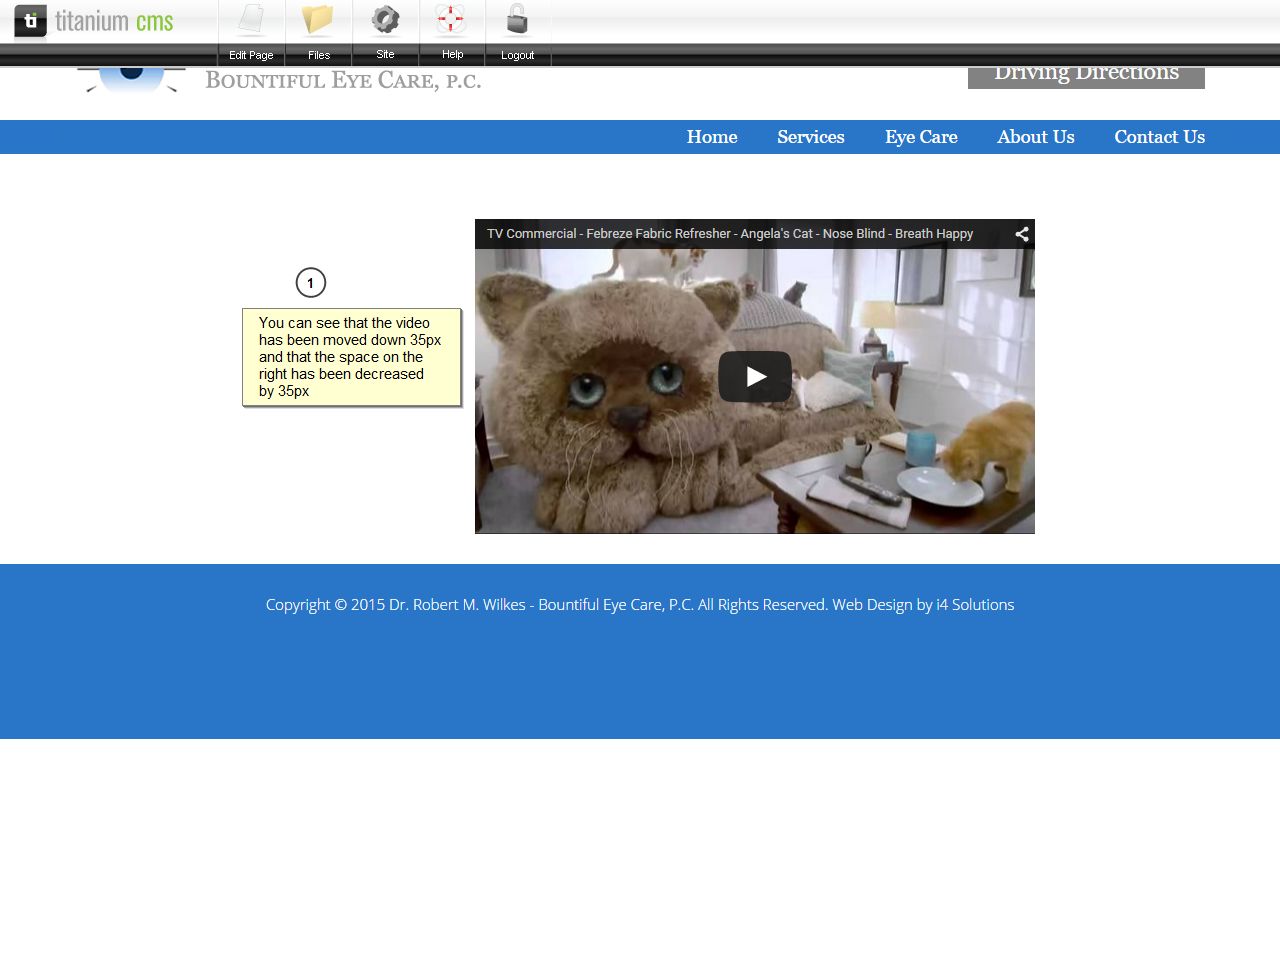Click the Driving Directions button
The width and height of the screenshot is (1280, 963).
point(1086,77)
